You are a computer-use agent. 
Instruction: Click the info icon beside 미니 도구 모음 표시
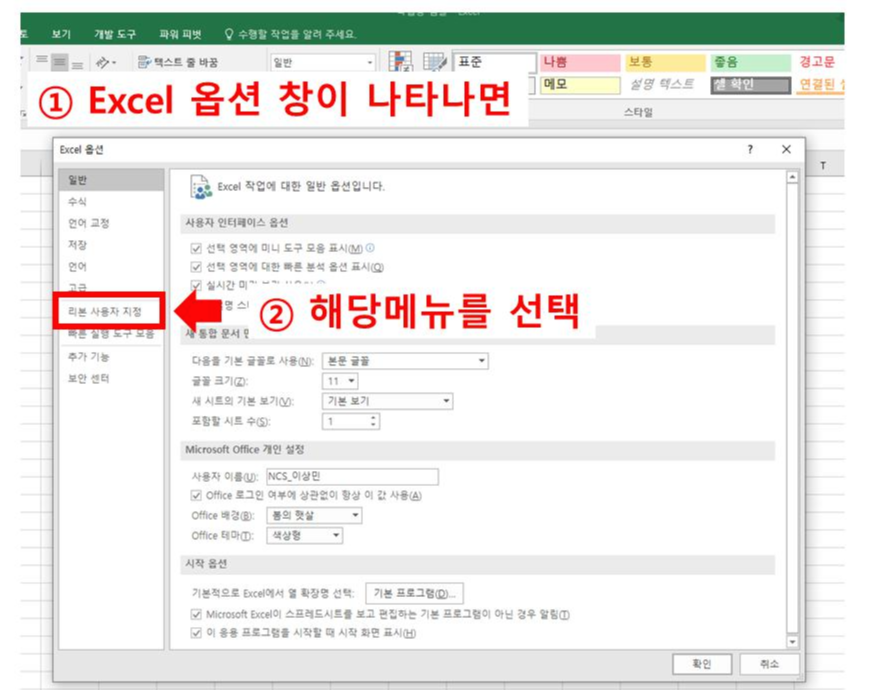pos(370,247)
